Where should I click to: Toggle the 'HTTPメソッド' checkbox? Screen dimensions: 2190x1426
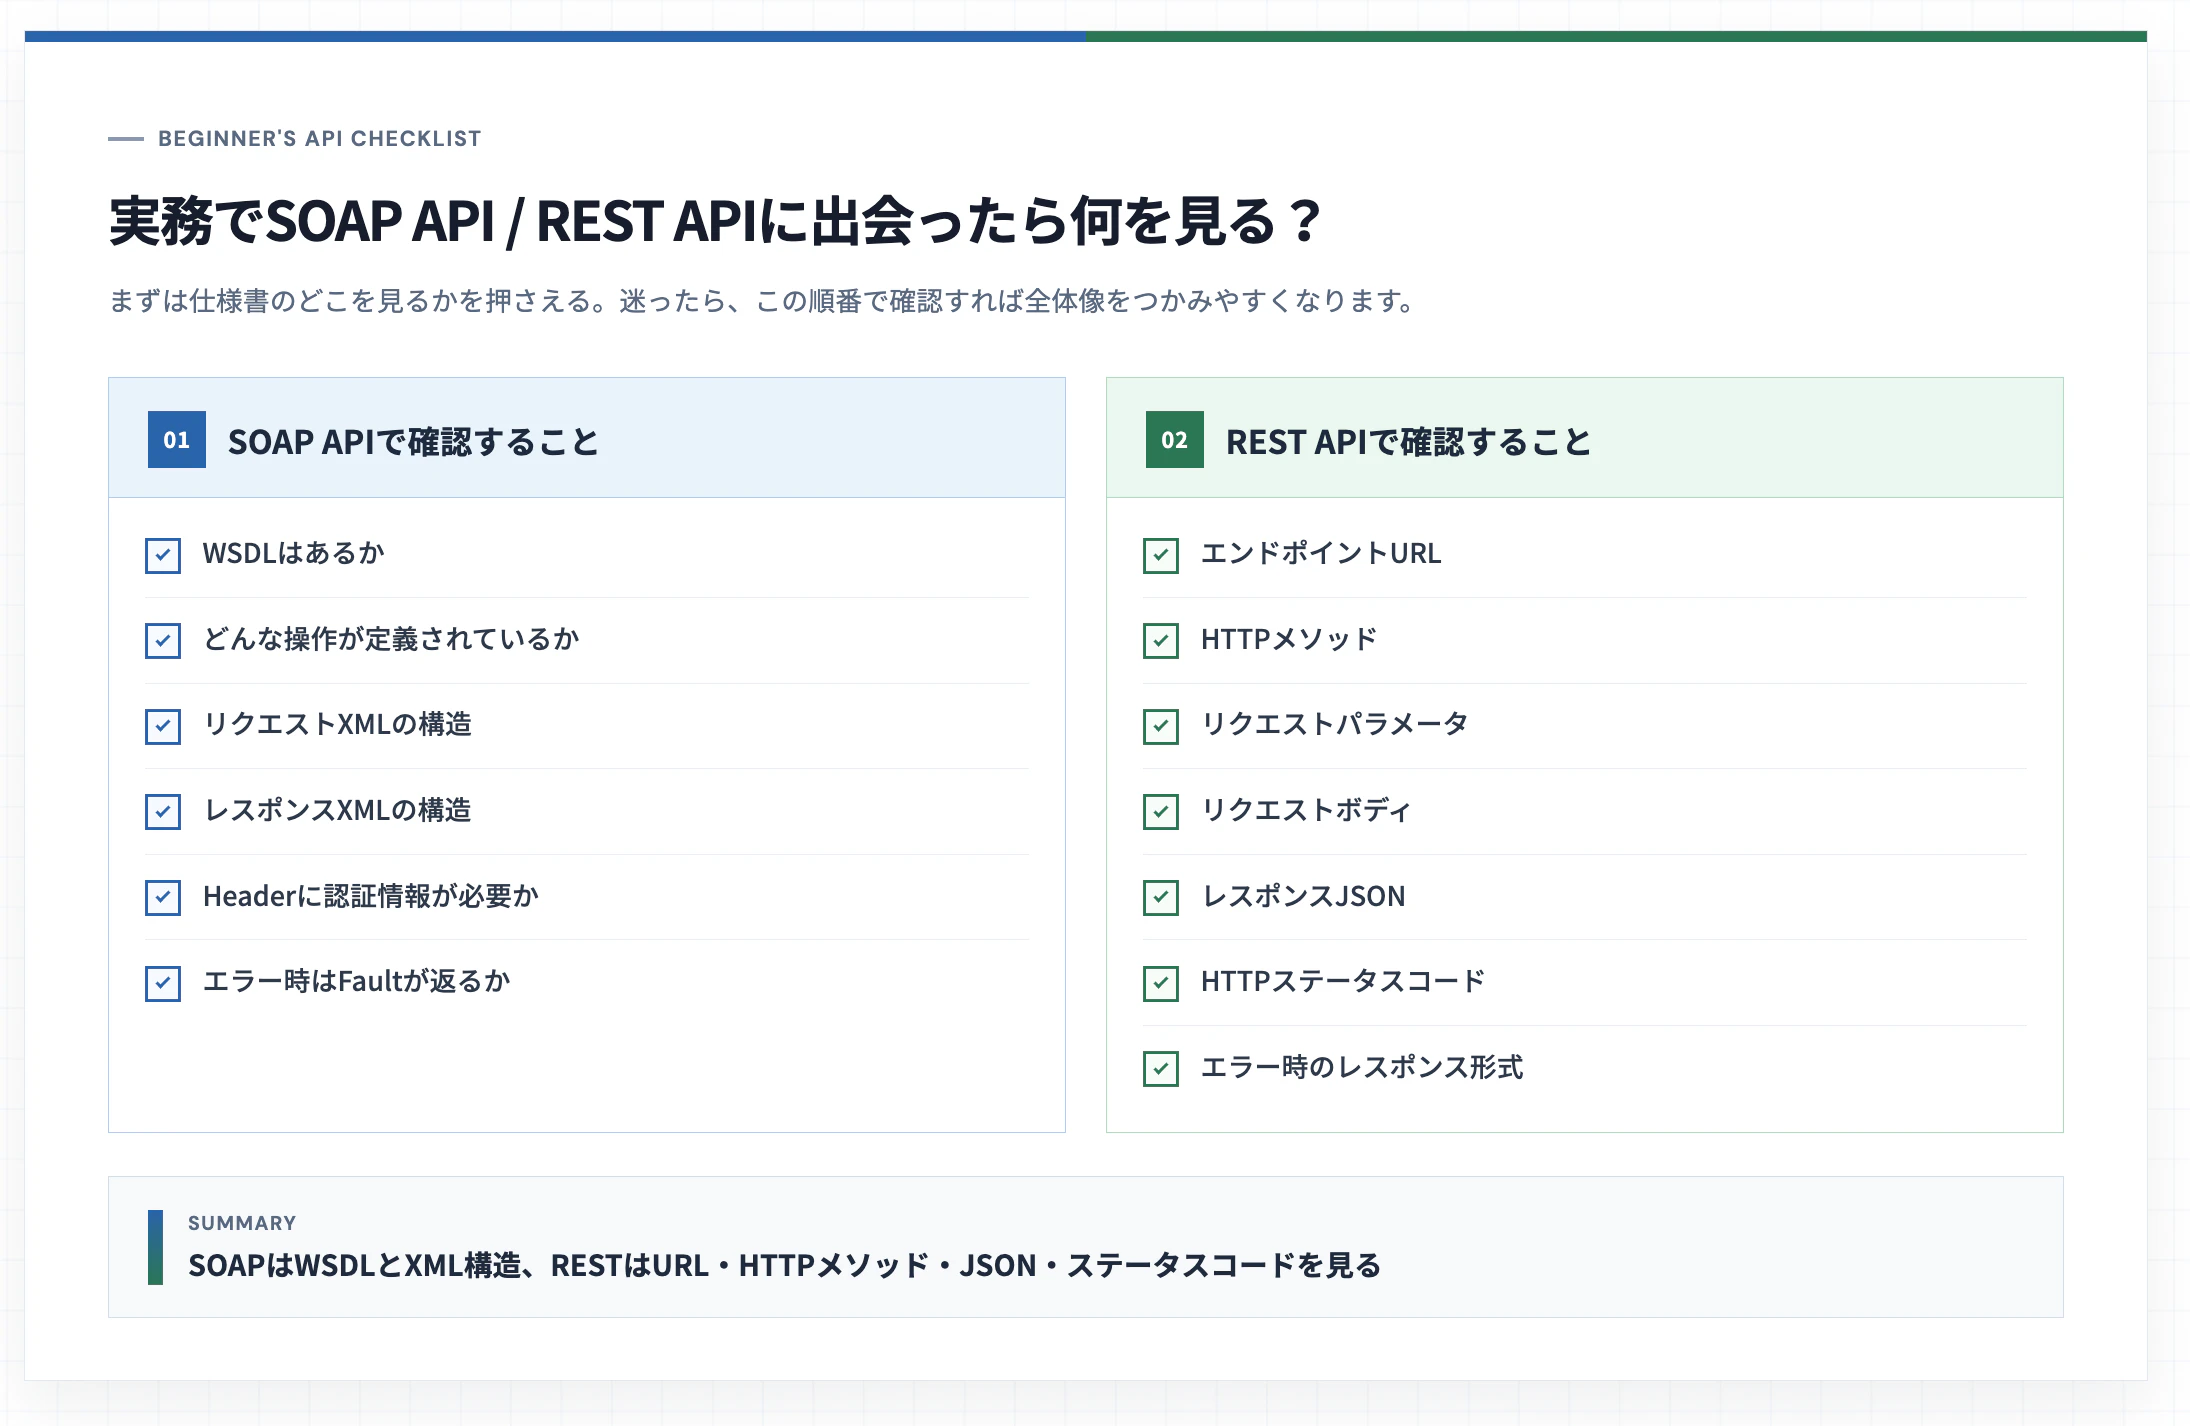pyautogui.click(x=1161, y=641)
